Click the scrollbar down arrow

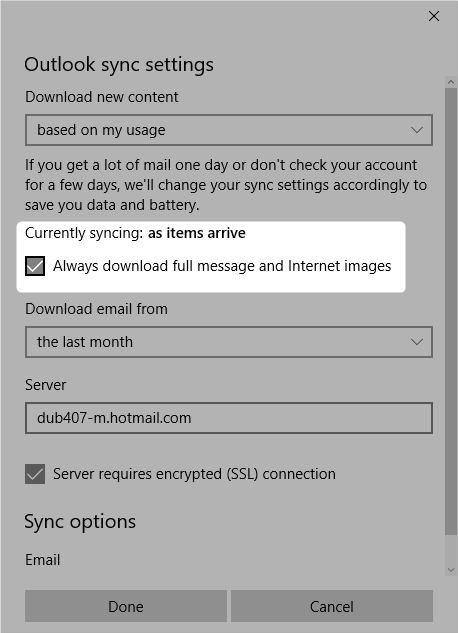click(x=451, y=570)
